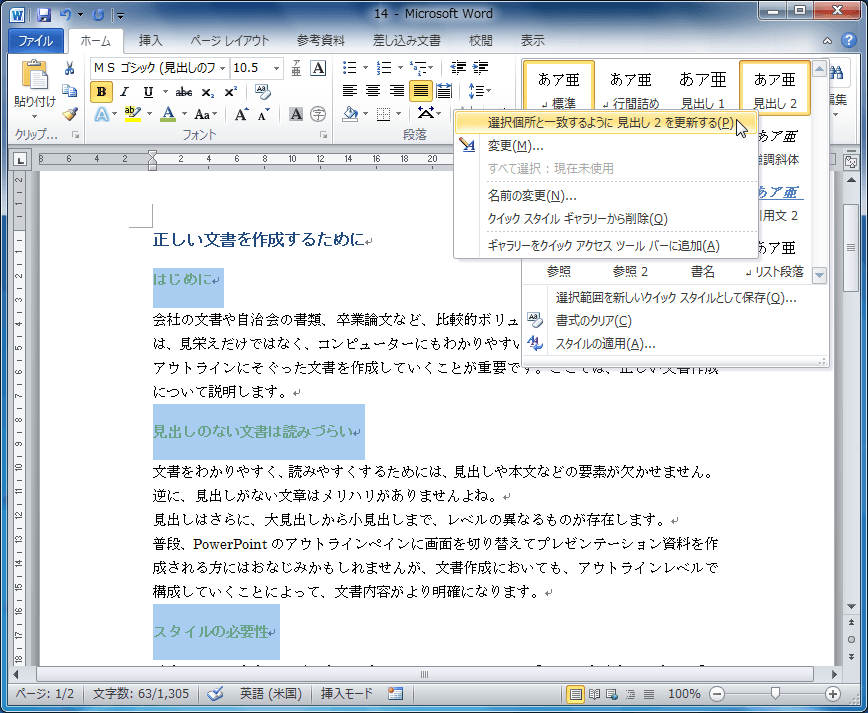This screenshot has width=868, height=713.
Task: Open the Clear Formatting eraser icon
Action: click(262, 92)
